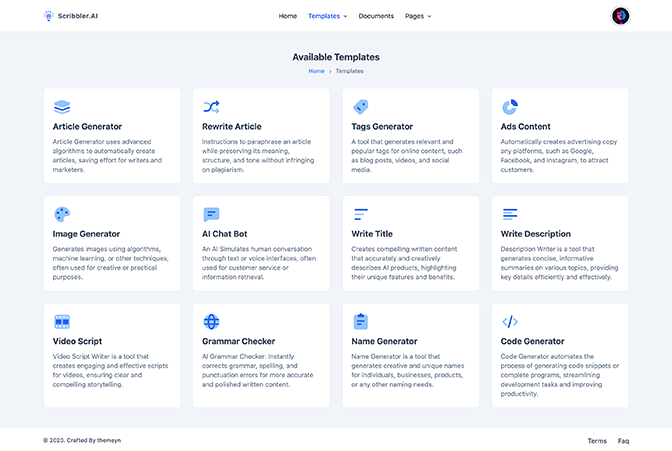Click the Code Generator brackets icon

click(510, 322)
